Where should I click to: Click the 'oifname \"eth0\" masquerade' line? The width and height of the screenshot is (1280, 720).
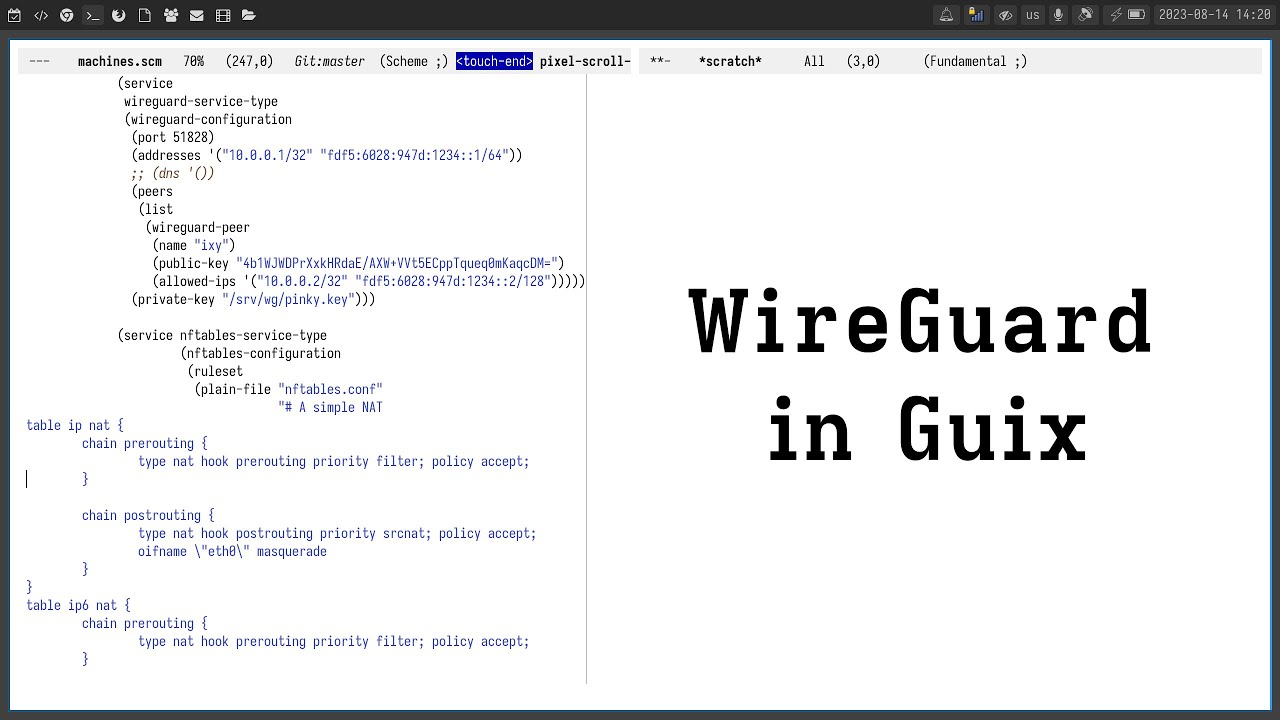tap(232, 551)
